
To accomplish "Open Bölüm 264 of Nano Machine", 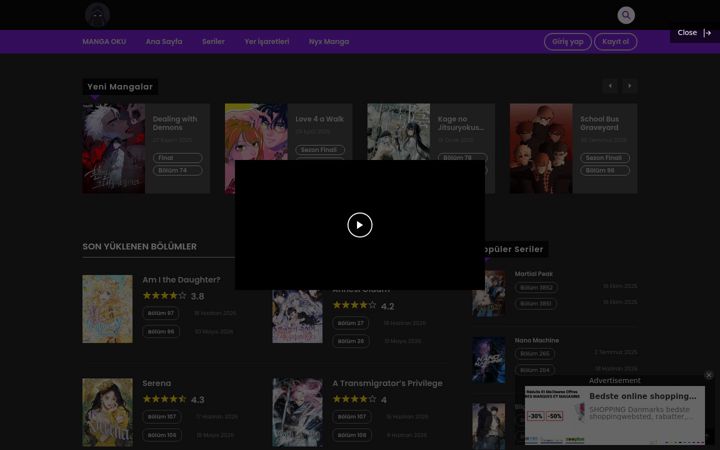I will coord(535,370).
